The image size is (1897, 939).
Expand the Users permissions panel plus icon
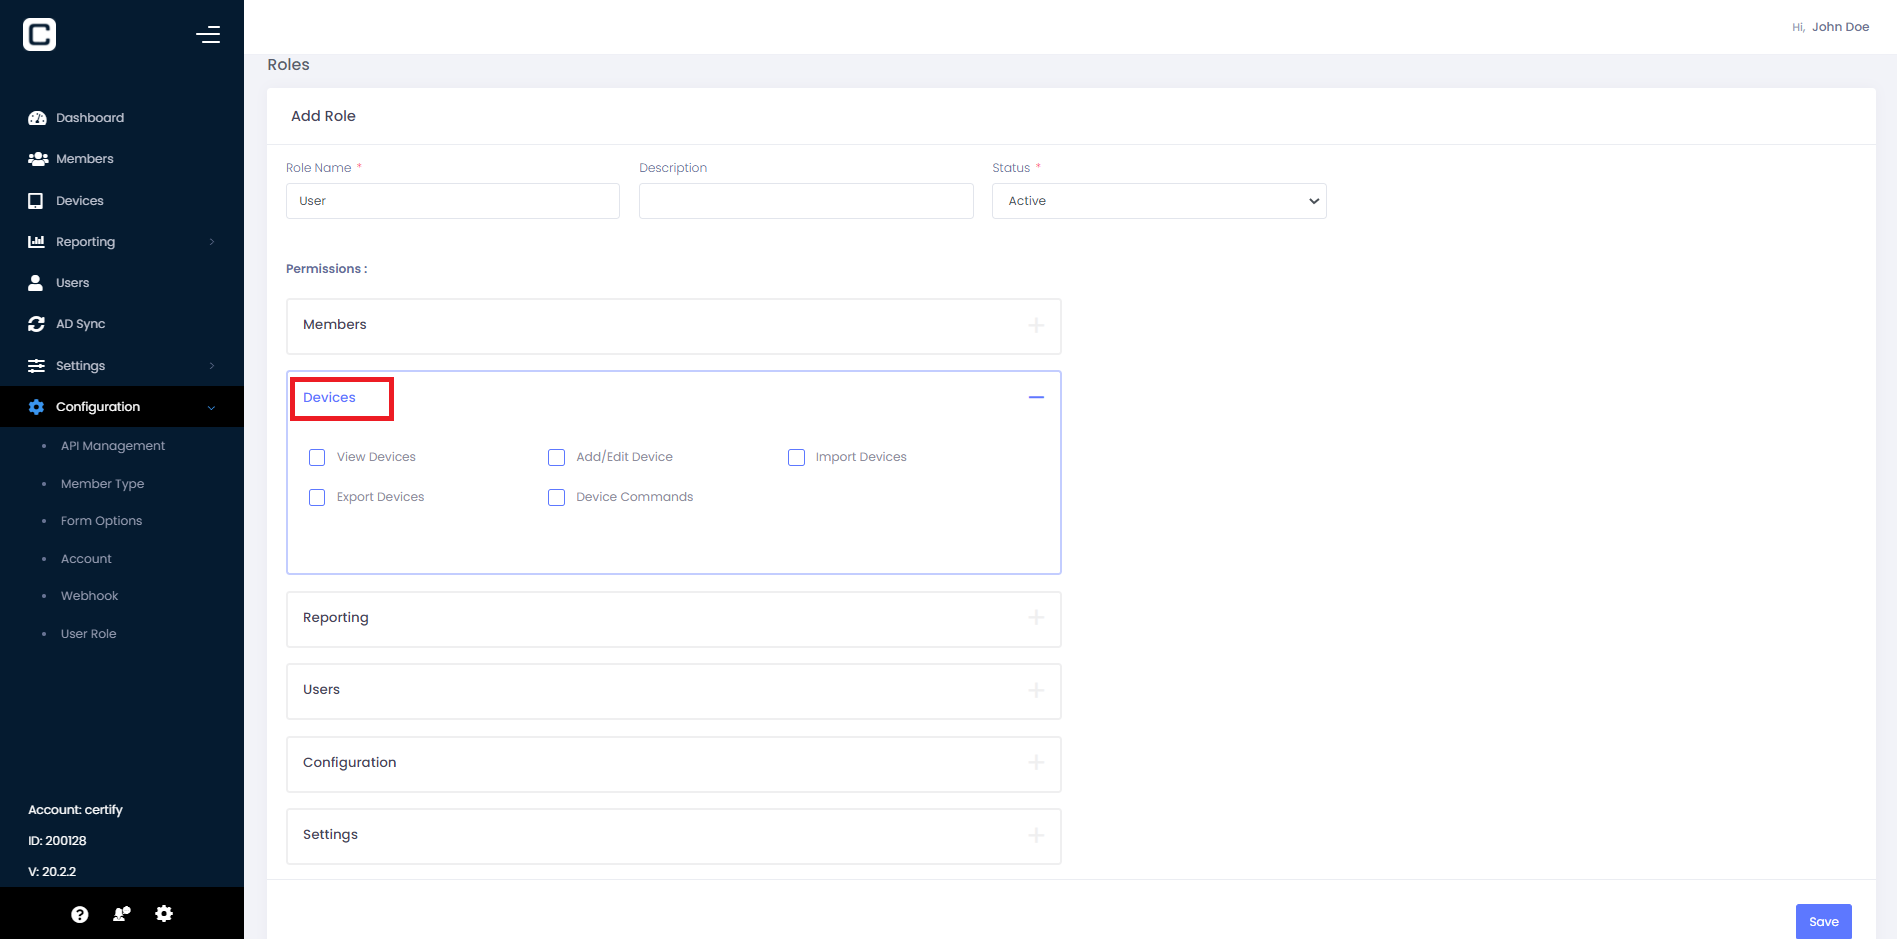[1036, 690]
